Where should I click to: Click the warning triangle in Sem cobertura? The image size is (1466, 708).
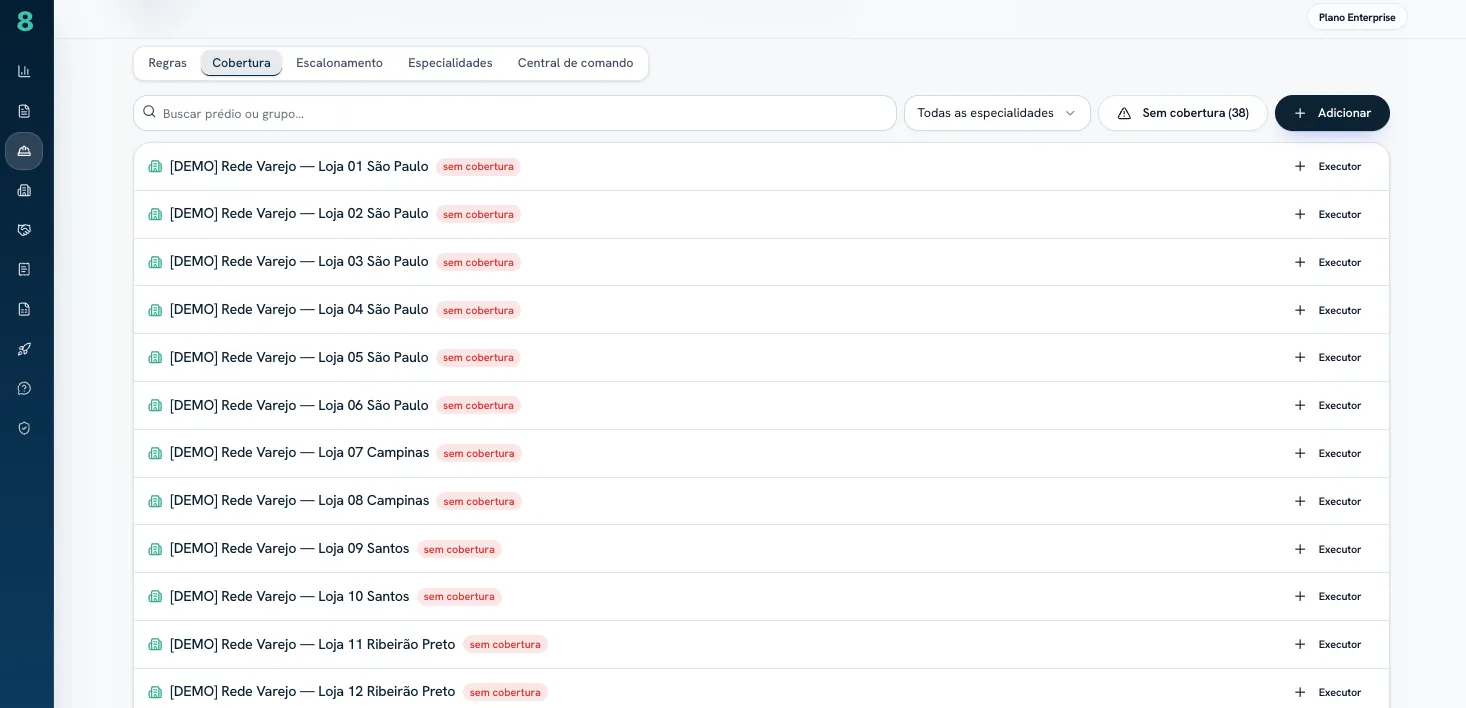pos(1124,113)
